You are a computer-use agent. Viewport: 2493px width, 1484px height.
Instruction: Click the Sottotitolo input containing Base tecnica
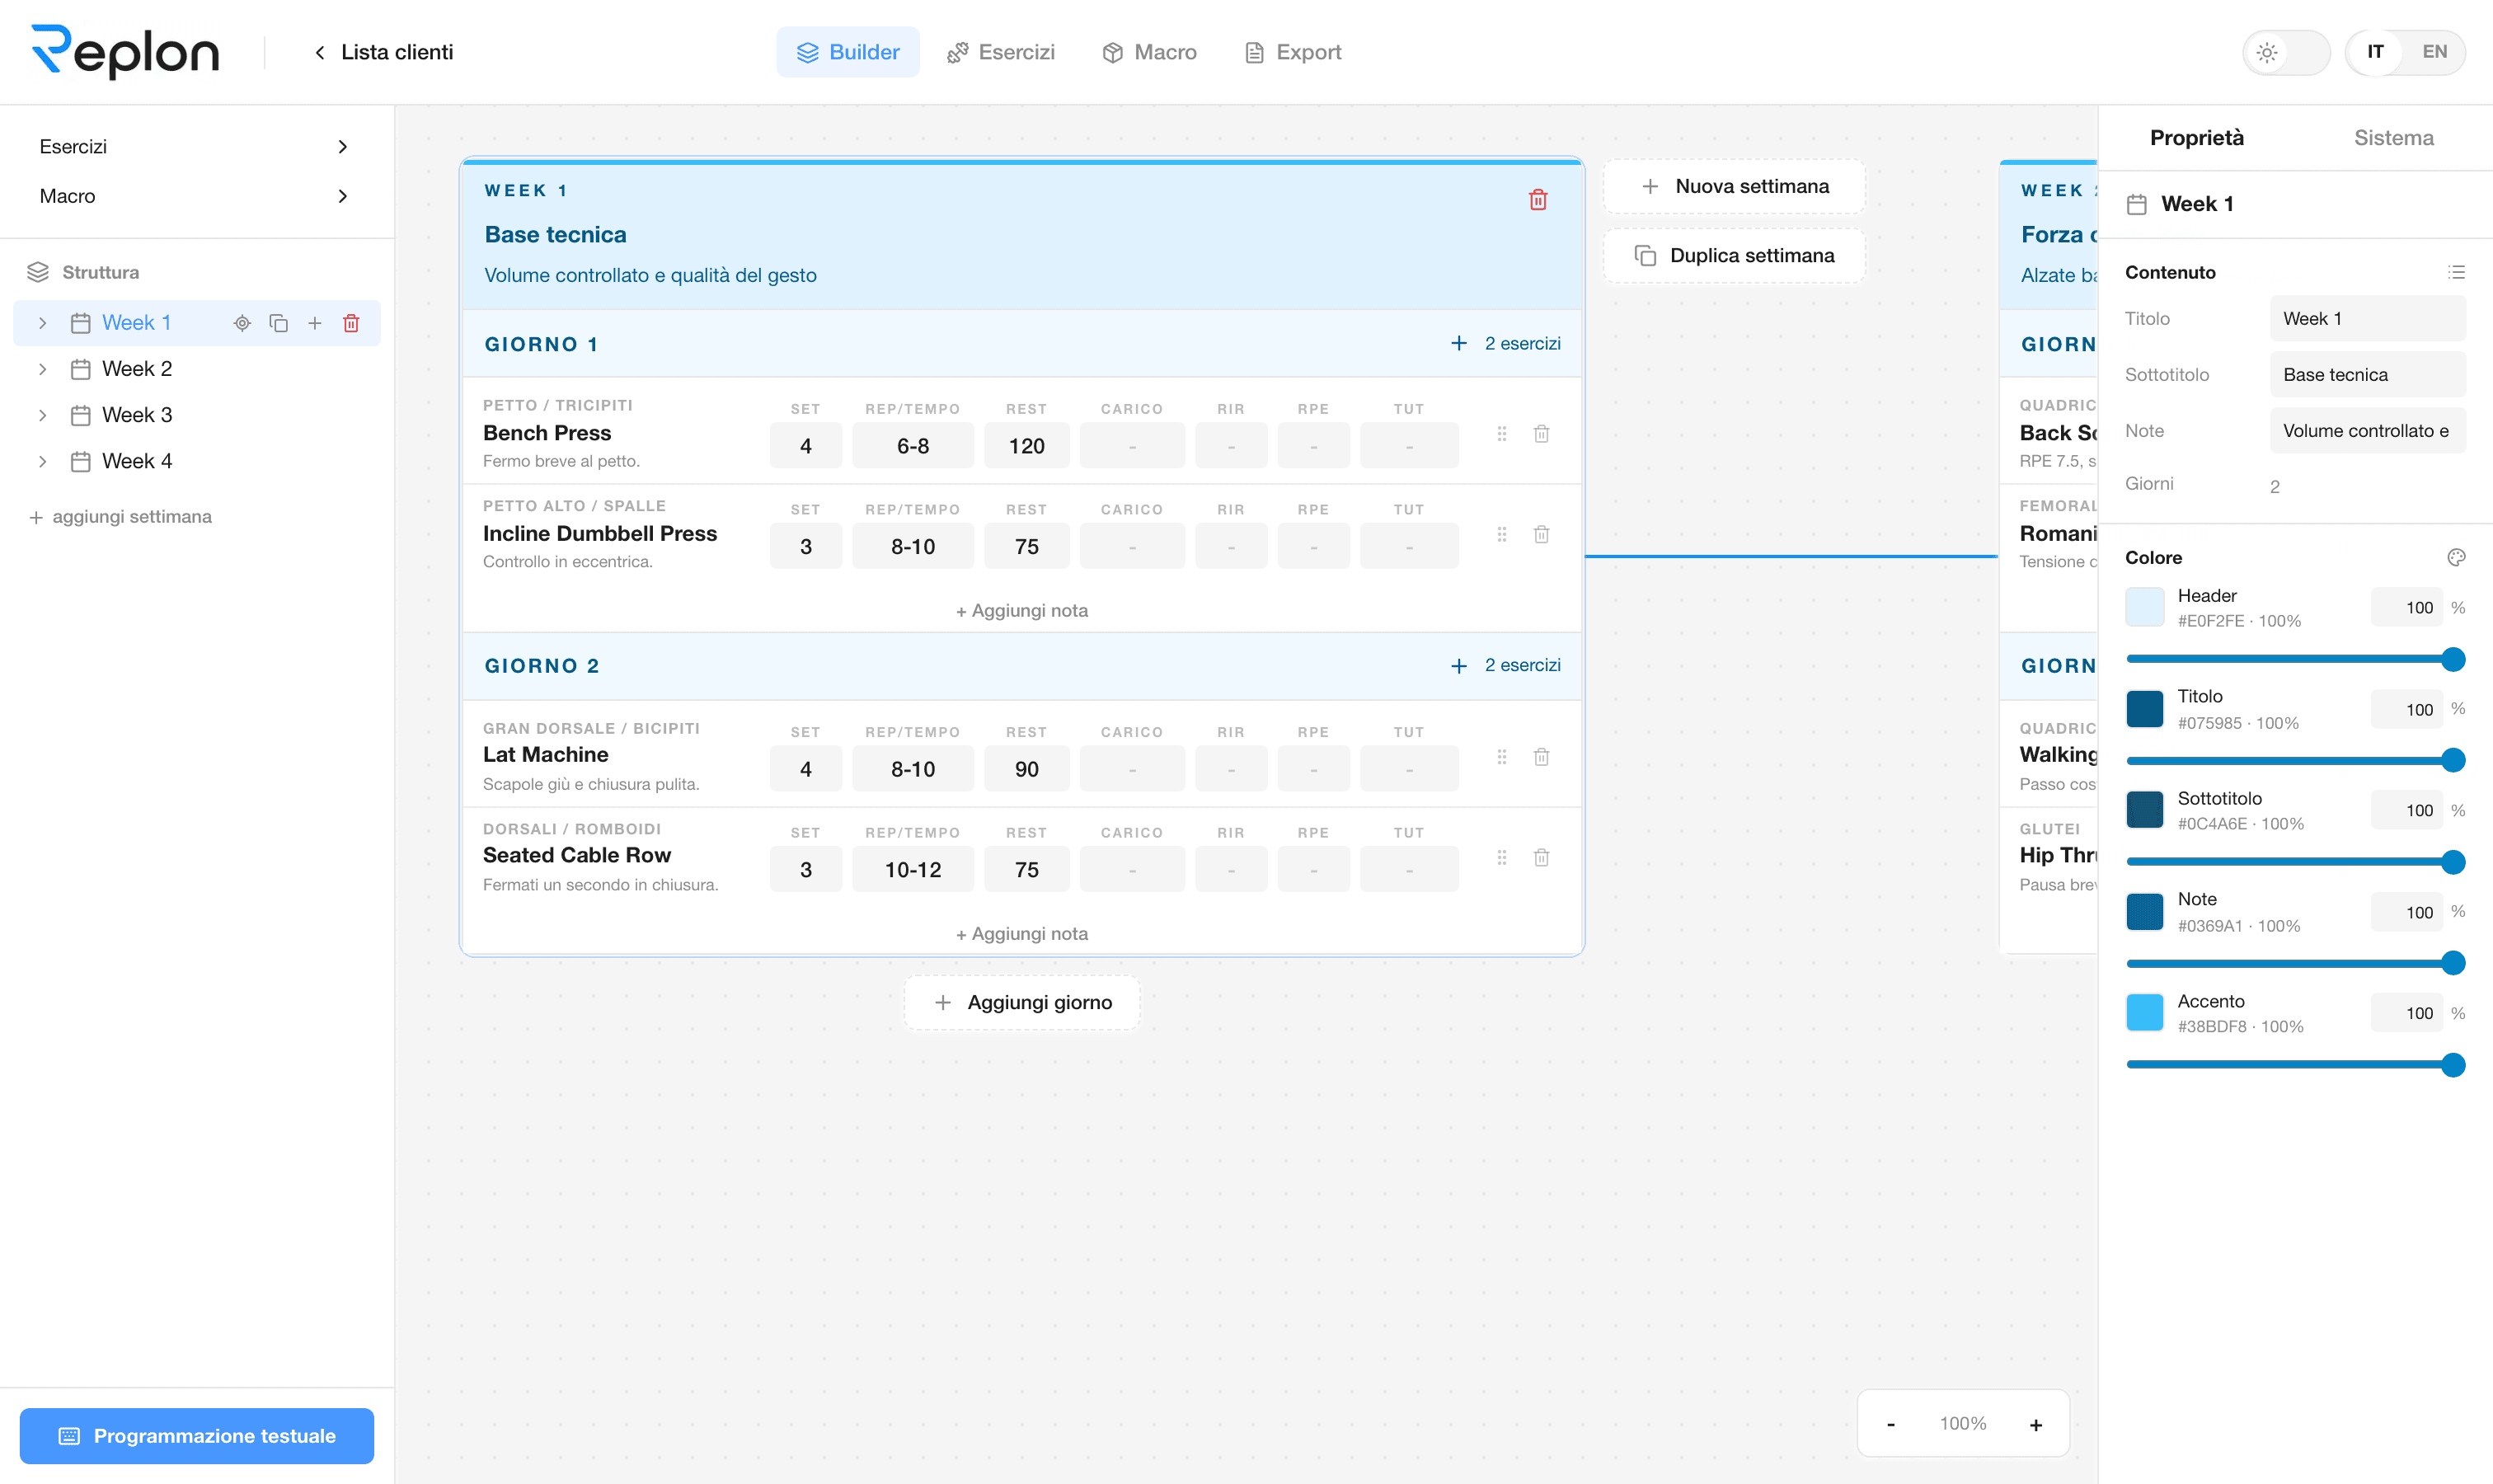2367,375
